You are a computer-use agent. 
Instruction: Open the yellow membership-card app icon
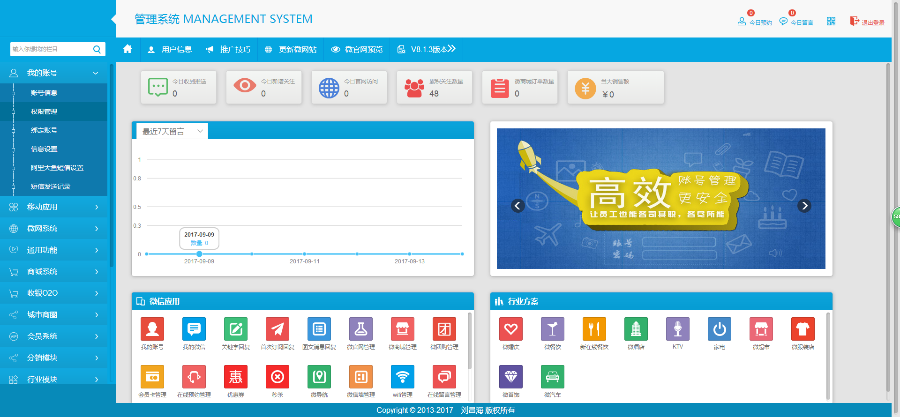click(152, 377)
